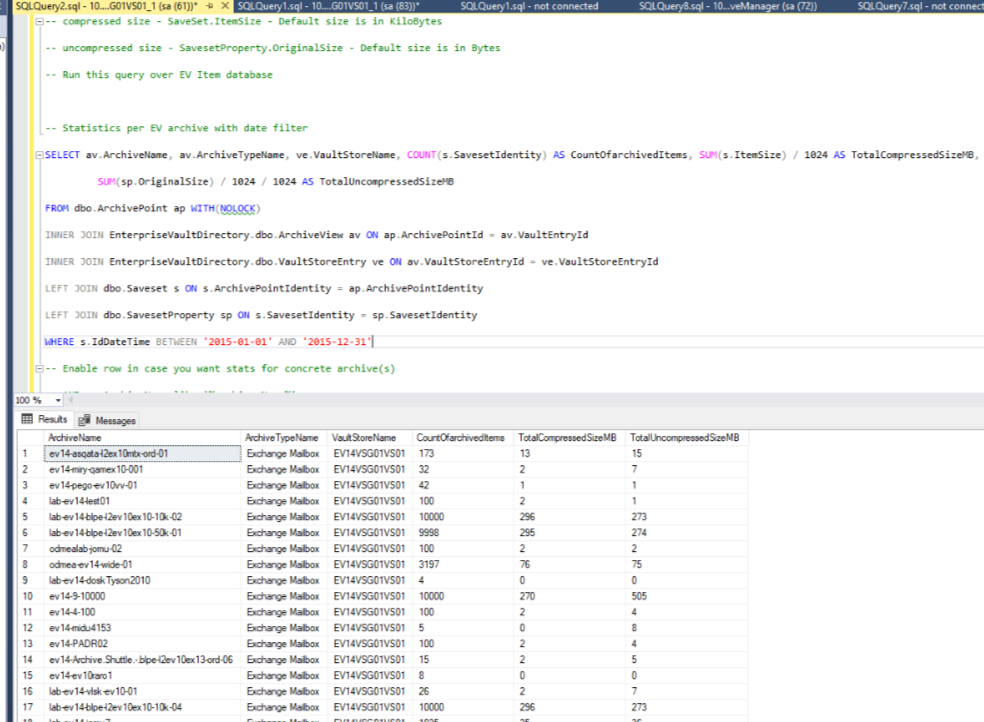Click the lab-ev14-test01 archive cell
The image size is (984, 722).
coord(80,501)
